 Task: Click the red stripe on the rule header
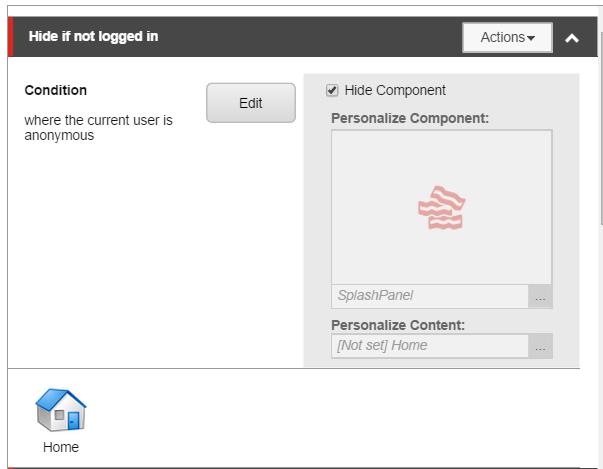pos(11,37)
